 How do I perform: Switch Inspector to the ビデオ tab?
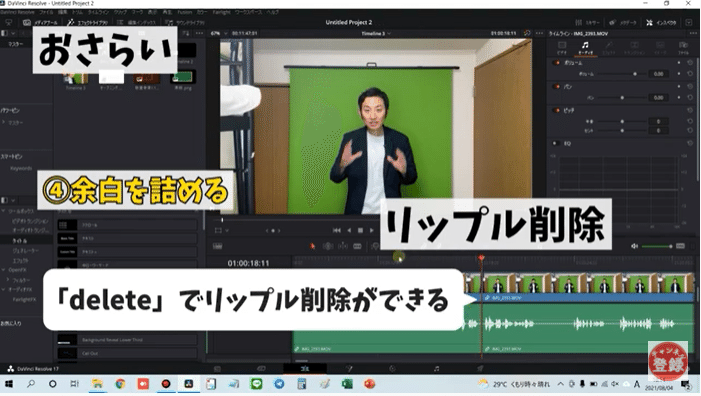pyautogui.click(x=562, y=47)
